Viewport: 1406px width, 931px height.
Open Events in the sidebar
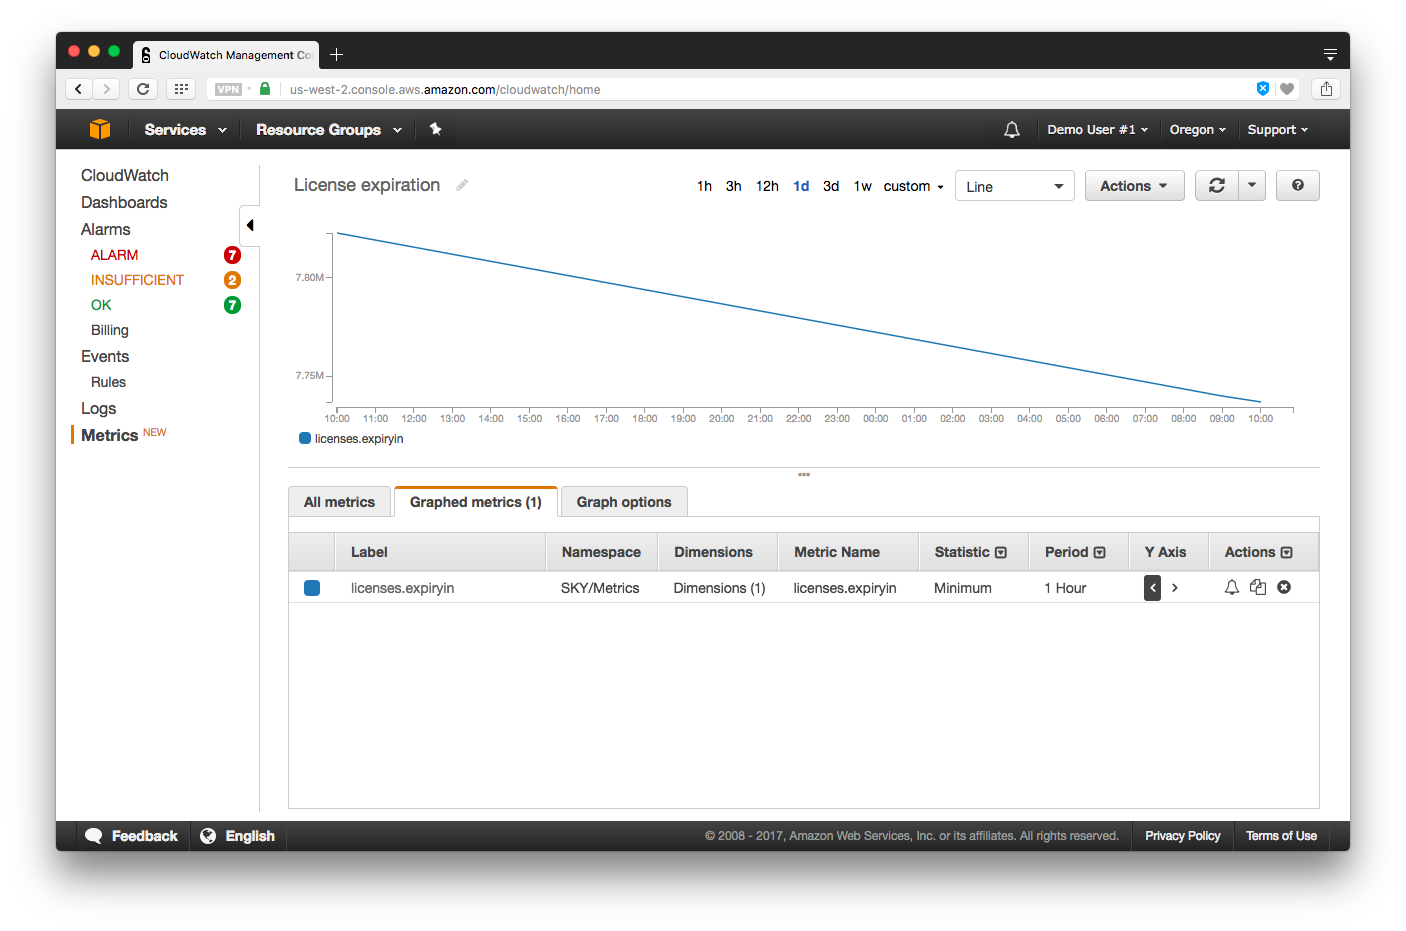(x=105, y=356)
